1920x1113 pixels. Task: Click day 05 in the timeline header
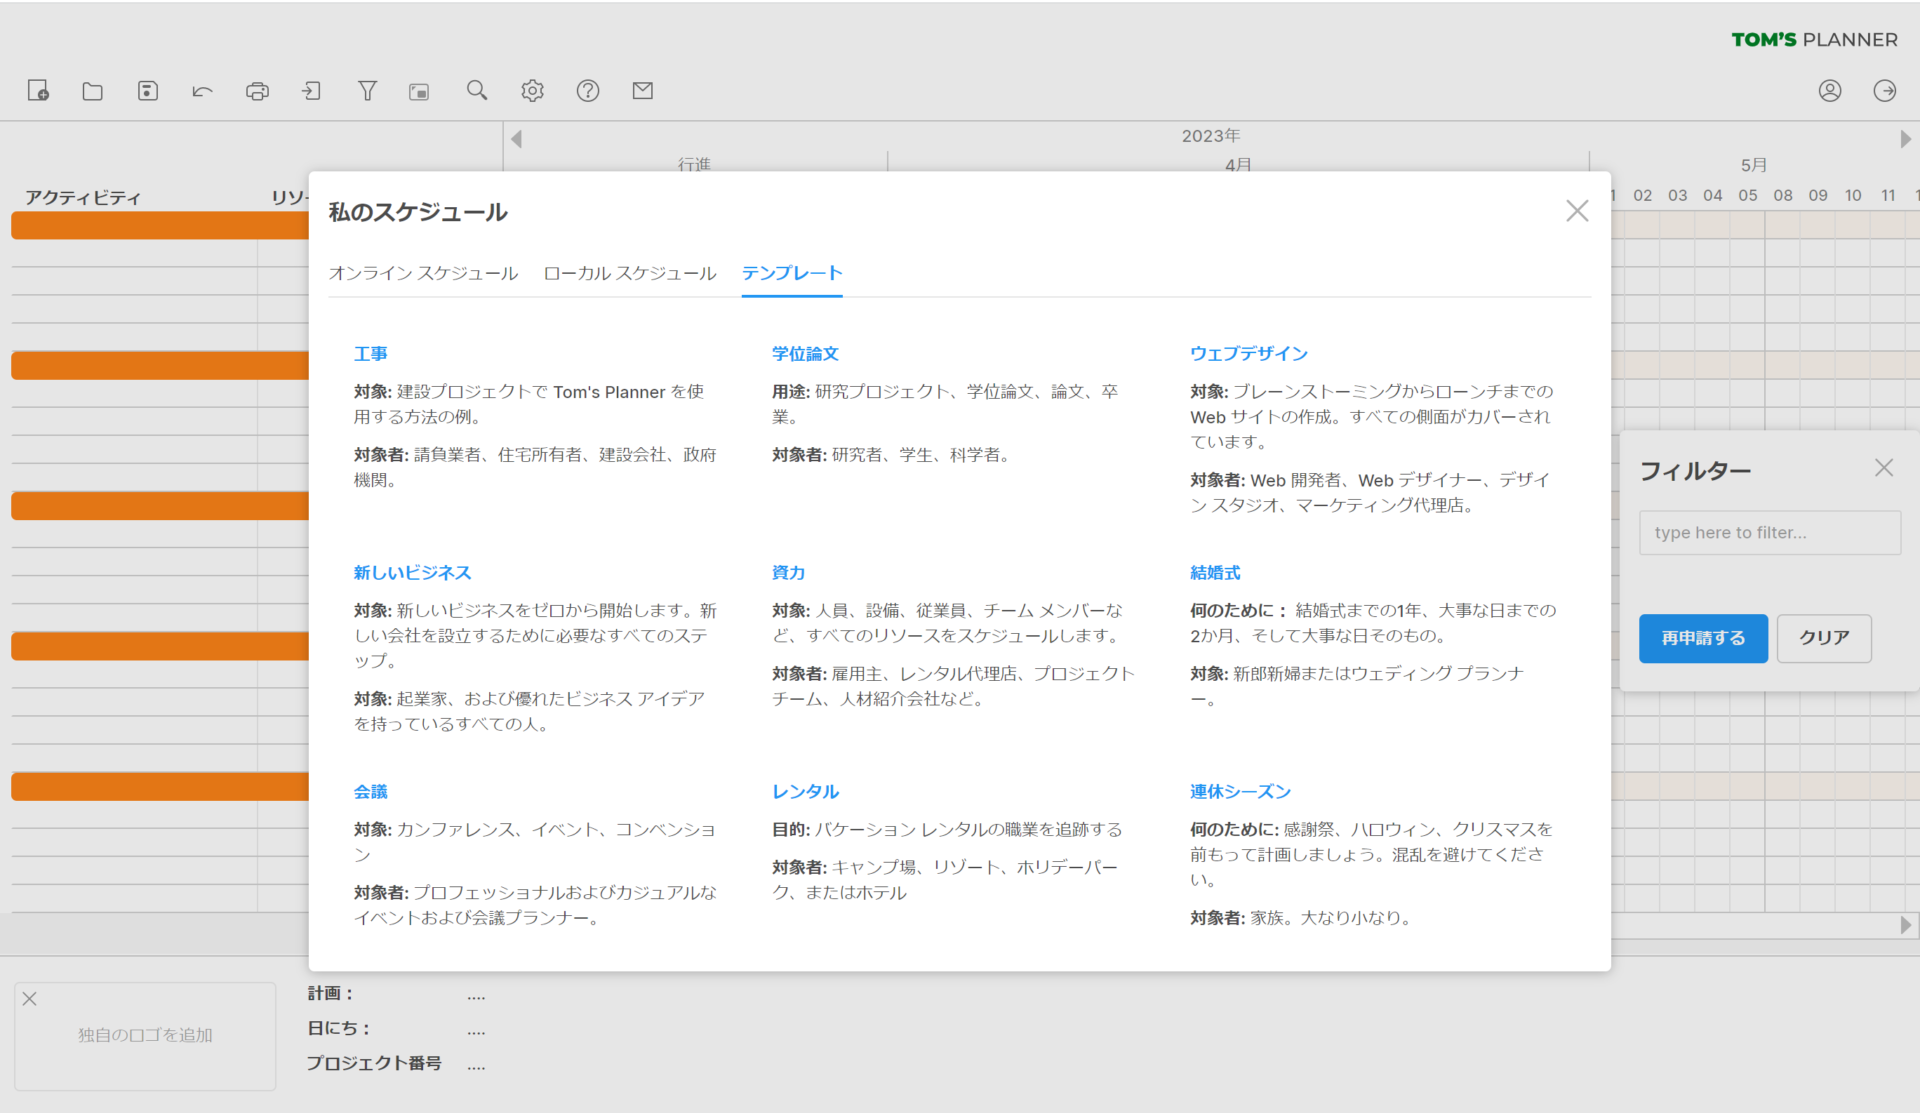(1747, 196)
